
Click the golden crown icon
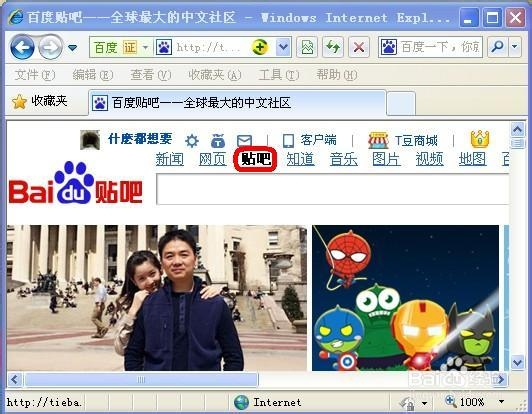click(480, 139)
